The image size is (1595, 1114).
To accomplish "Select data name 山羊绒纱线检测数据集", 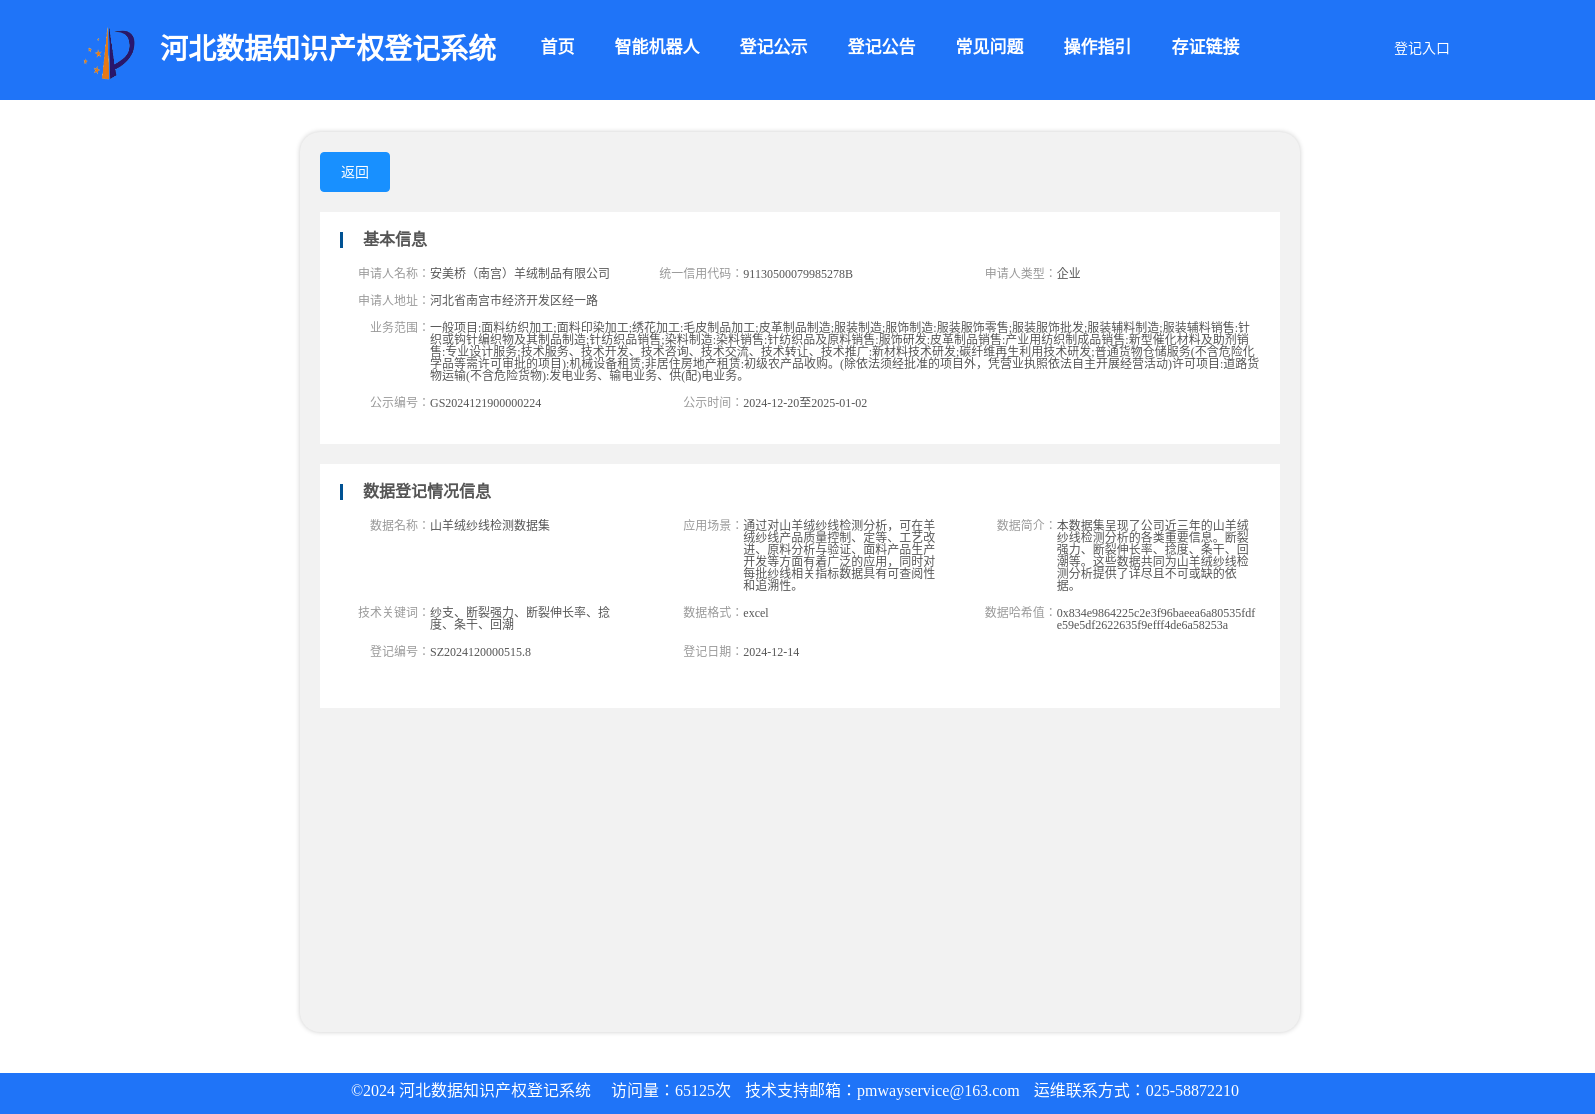I will pos(490,525).
